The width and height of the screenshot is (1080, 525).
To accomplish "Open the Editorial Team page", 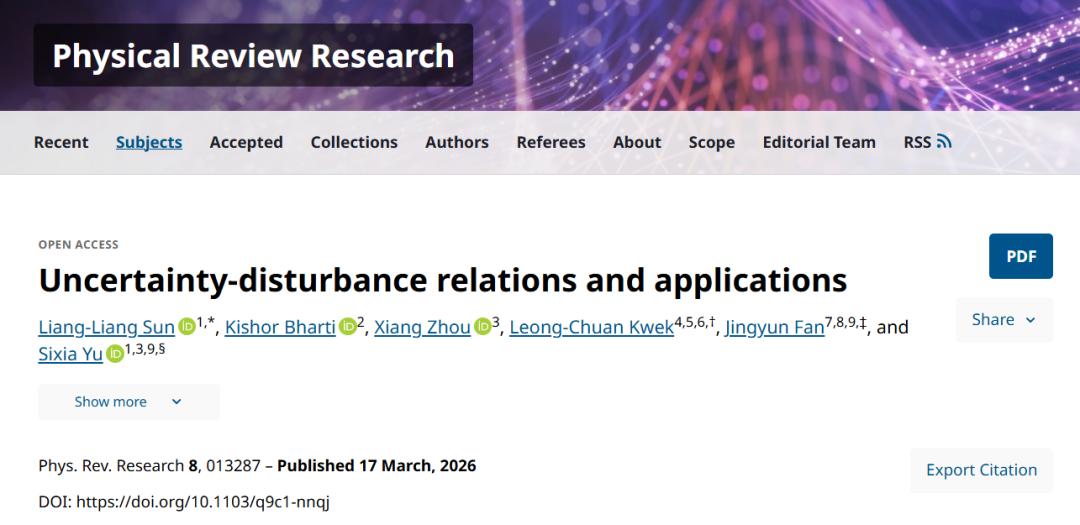I will (819, 142).
